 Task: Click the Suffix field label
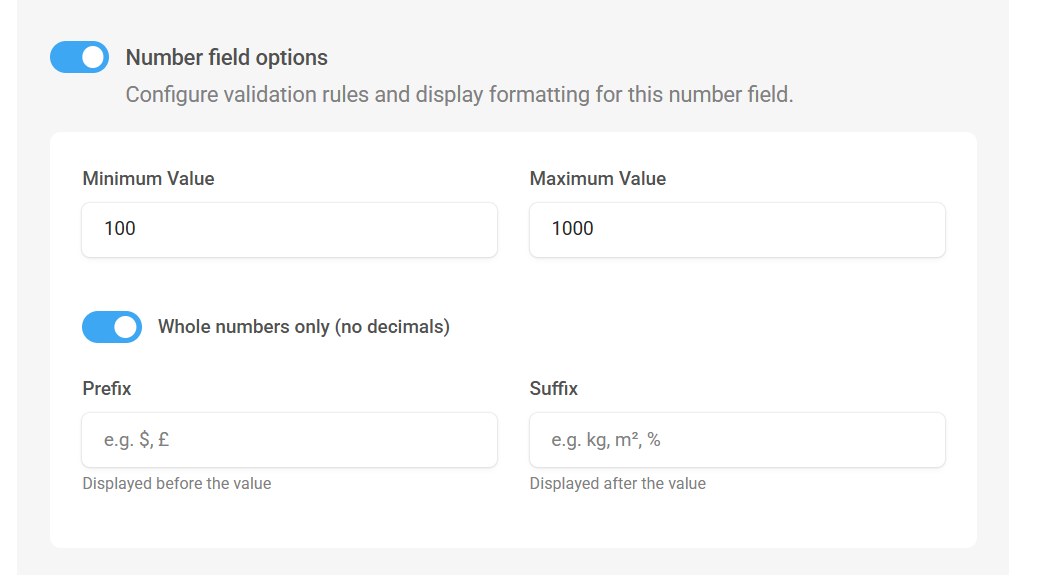[x=554, y=389]
